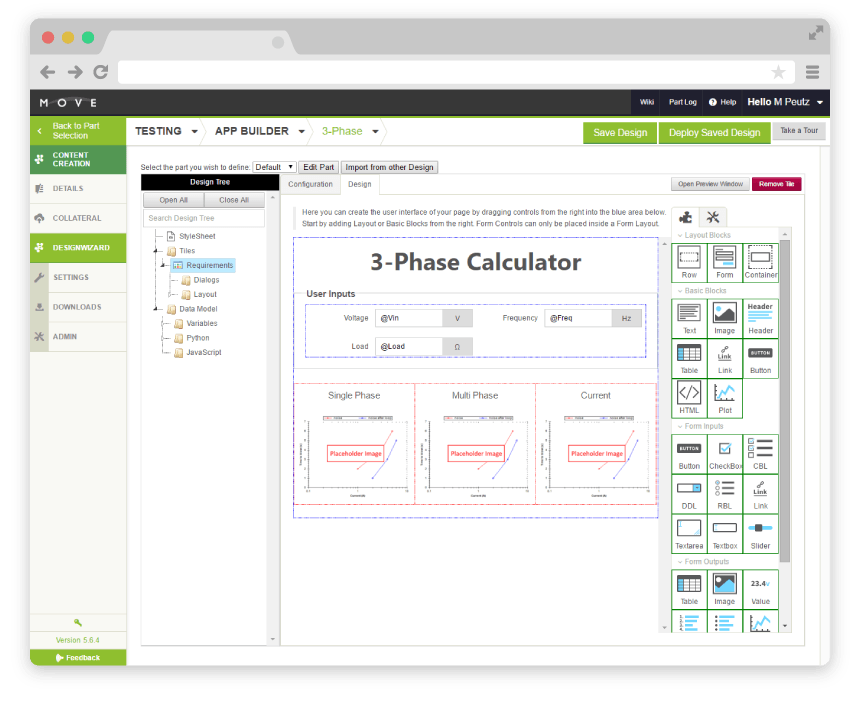Collapse the Form Outputs section

[x=703, y=562]
